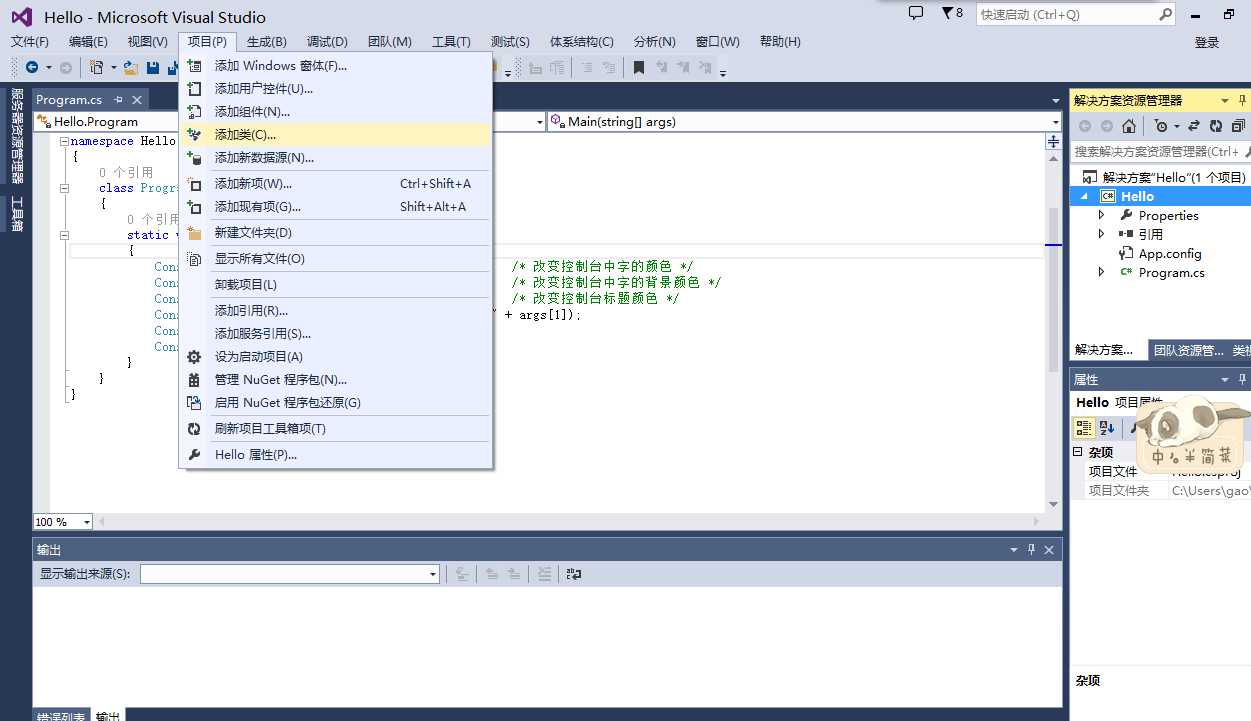
Task: Open the 工具(T) menu
Action: (x=451, y=42)
